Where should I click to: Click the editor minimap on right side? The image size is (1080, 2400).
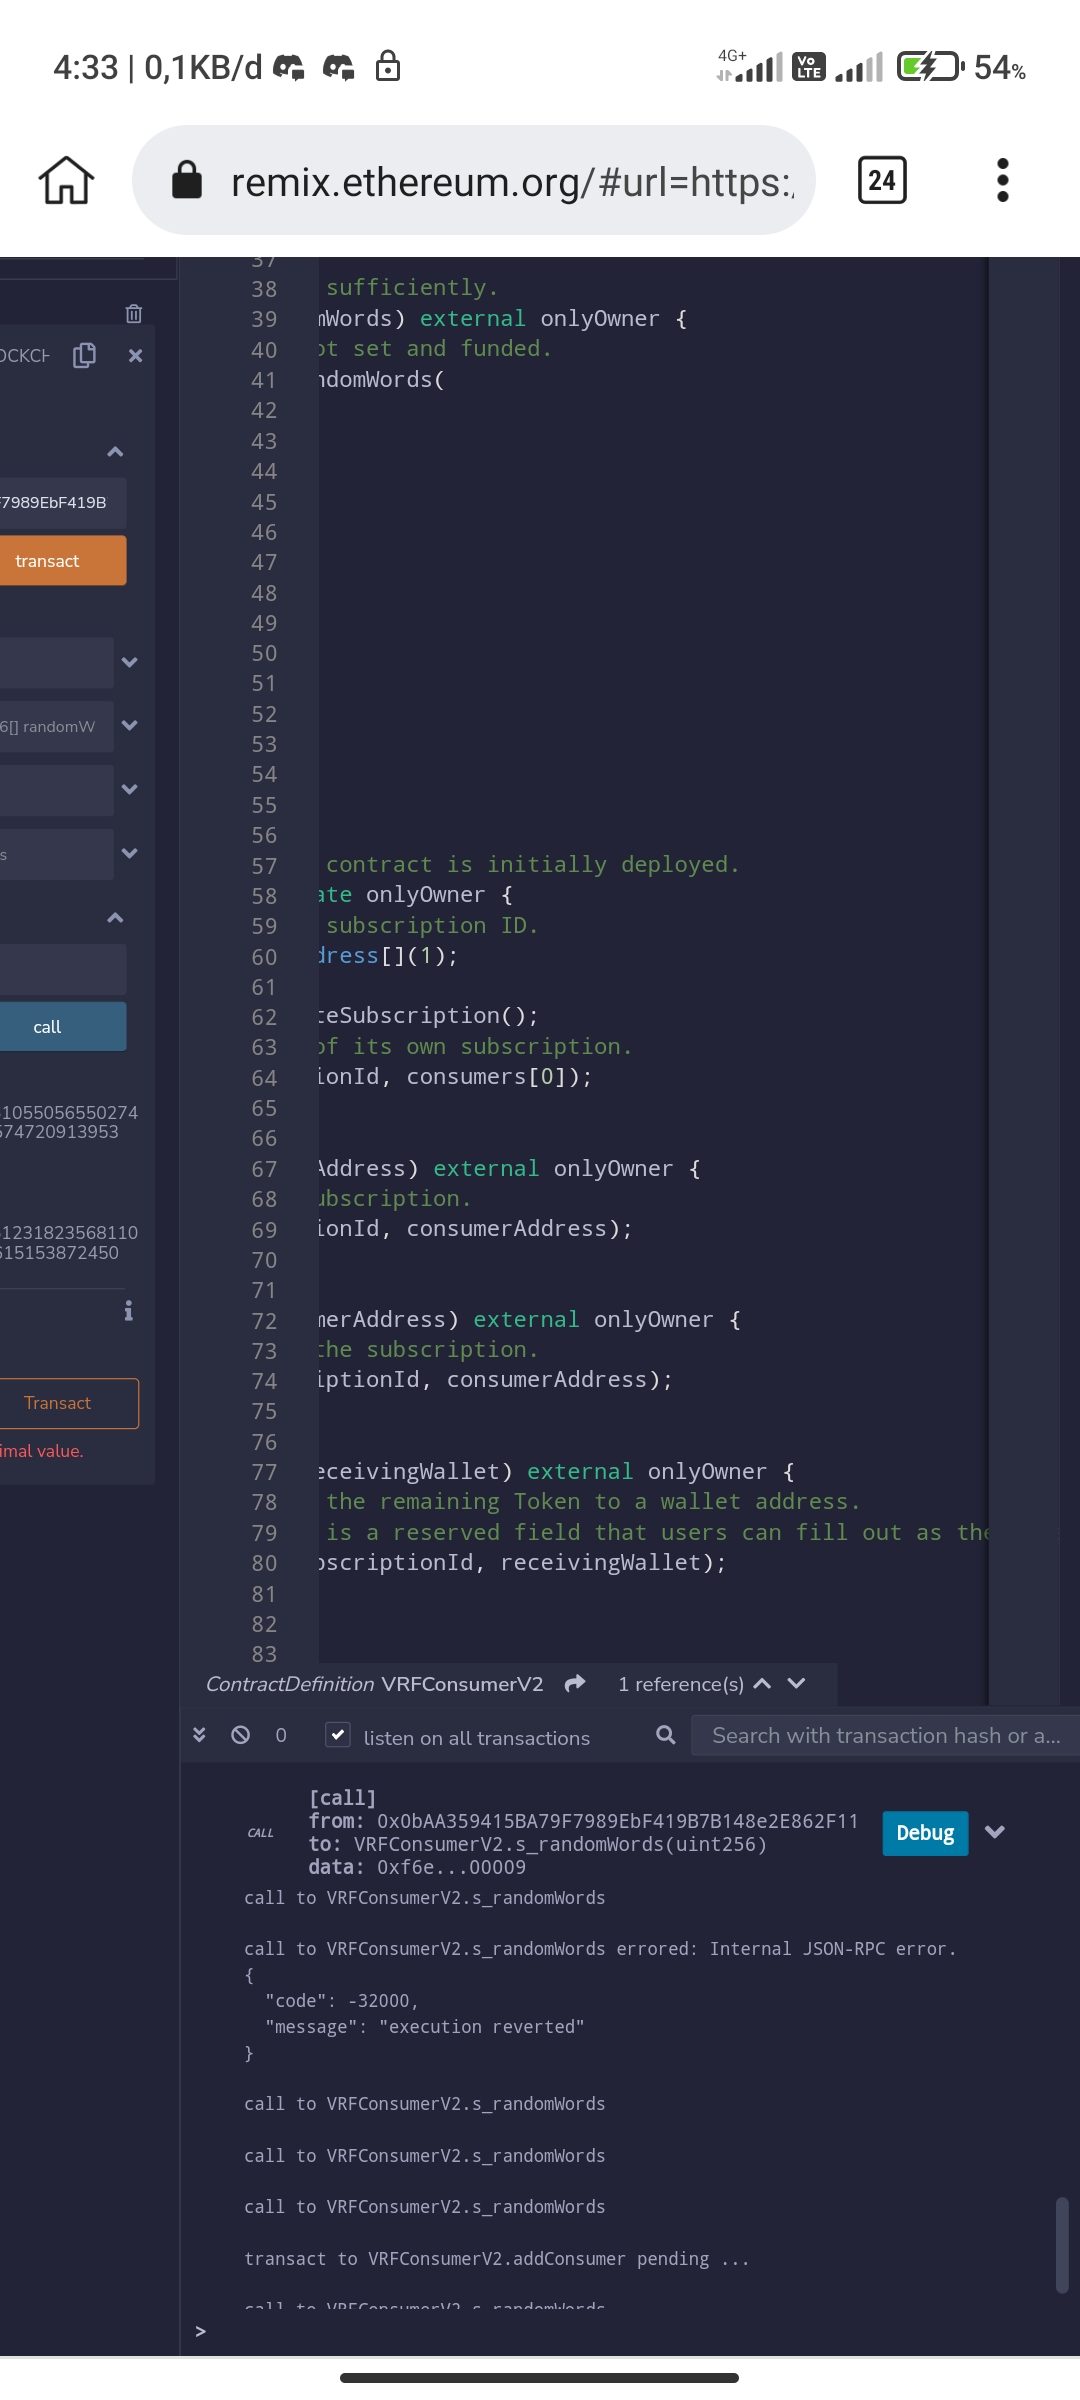pos(1024,980)
